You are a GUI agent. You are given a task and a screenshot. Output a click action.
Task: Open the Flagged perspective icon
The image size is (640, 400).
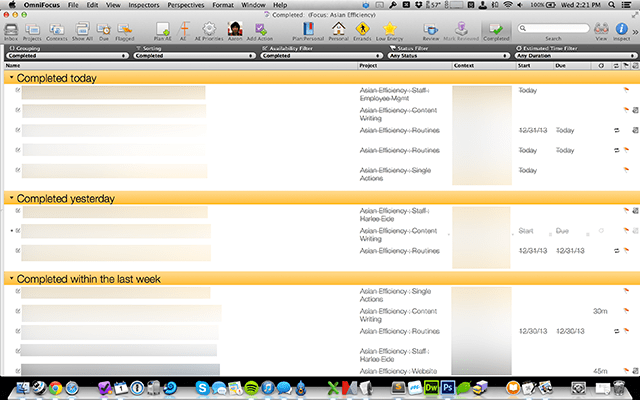124,31
